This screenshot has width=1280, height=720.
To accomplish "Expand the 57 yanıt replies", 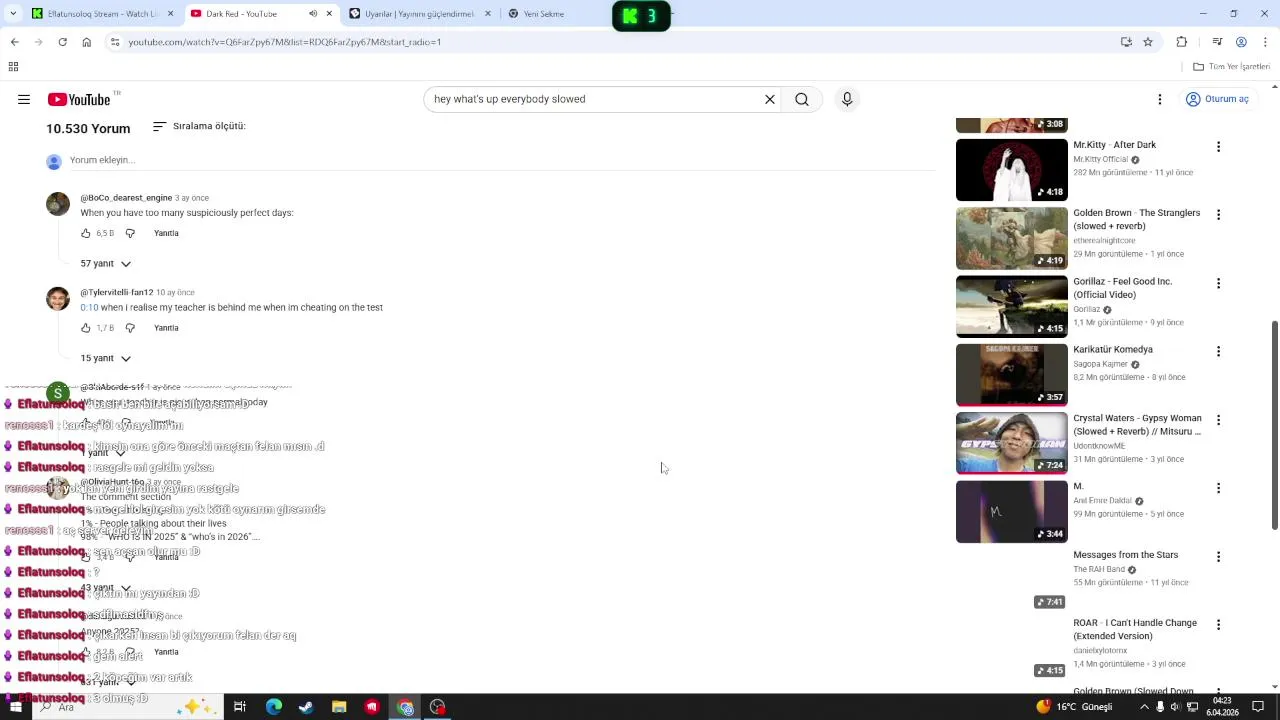I will click(106, 263).
